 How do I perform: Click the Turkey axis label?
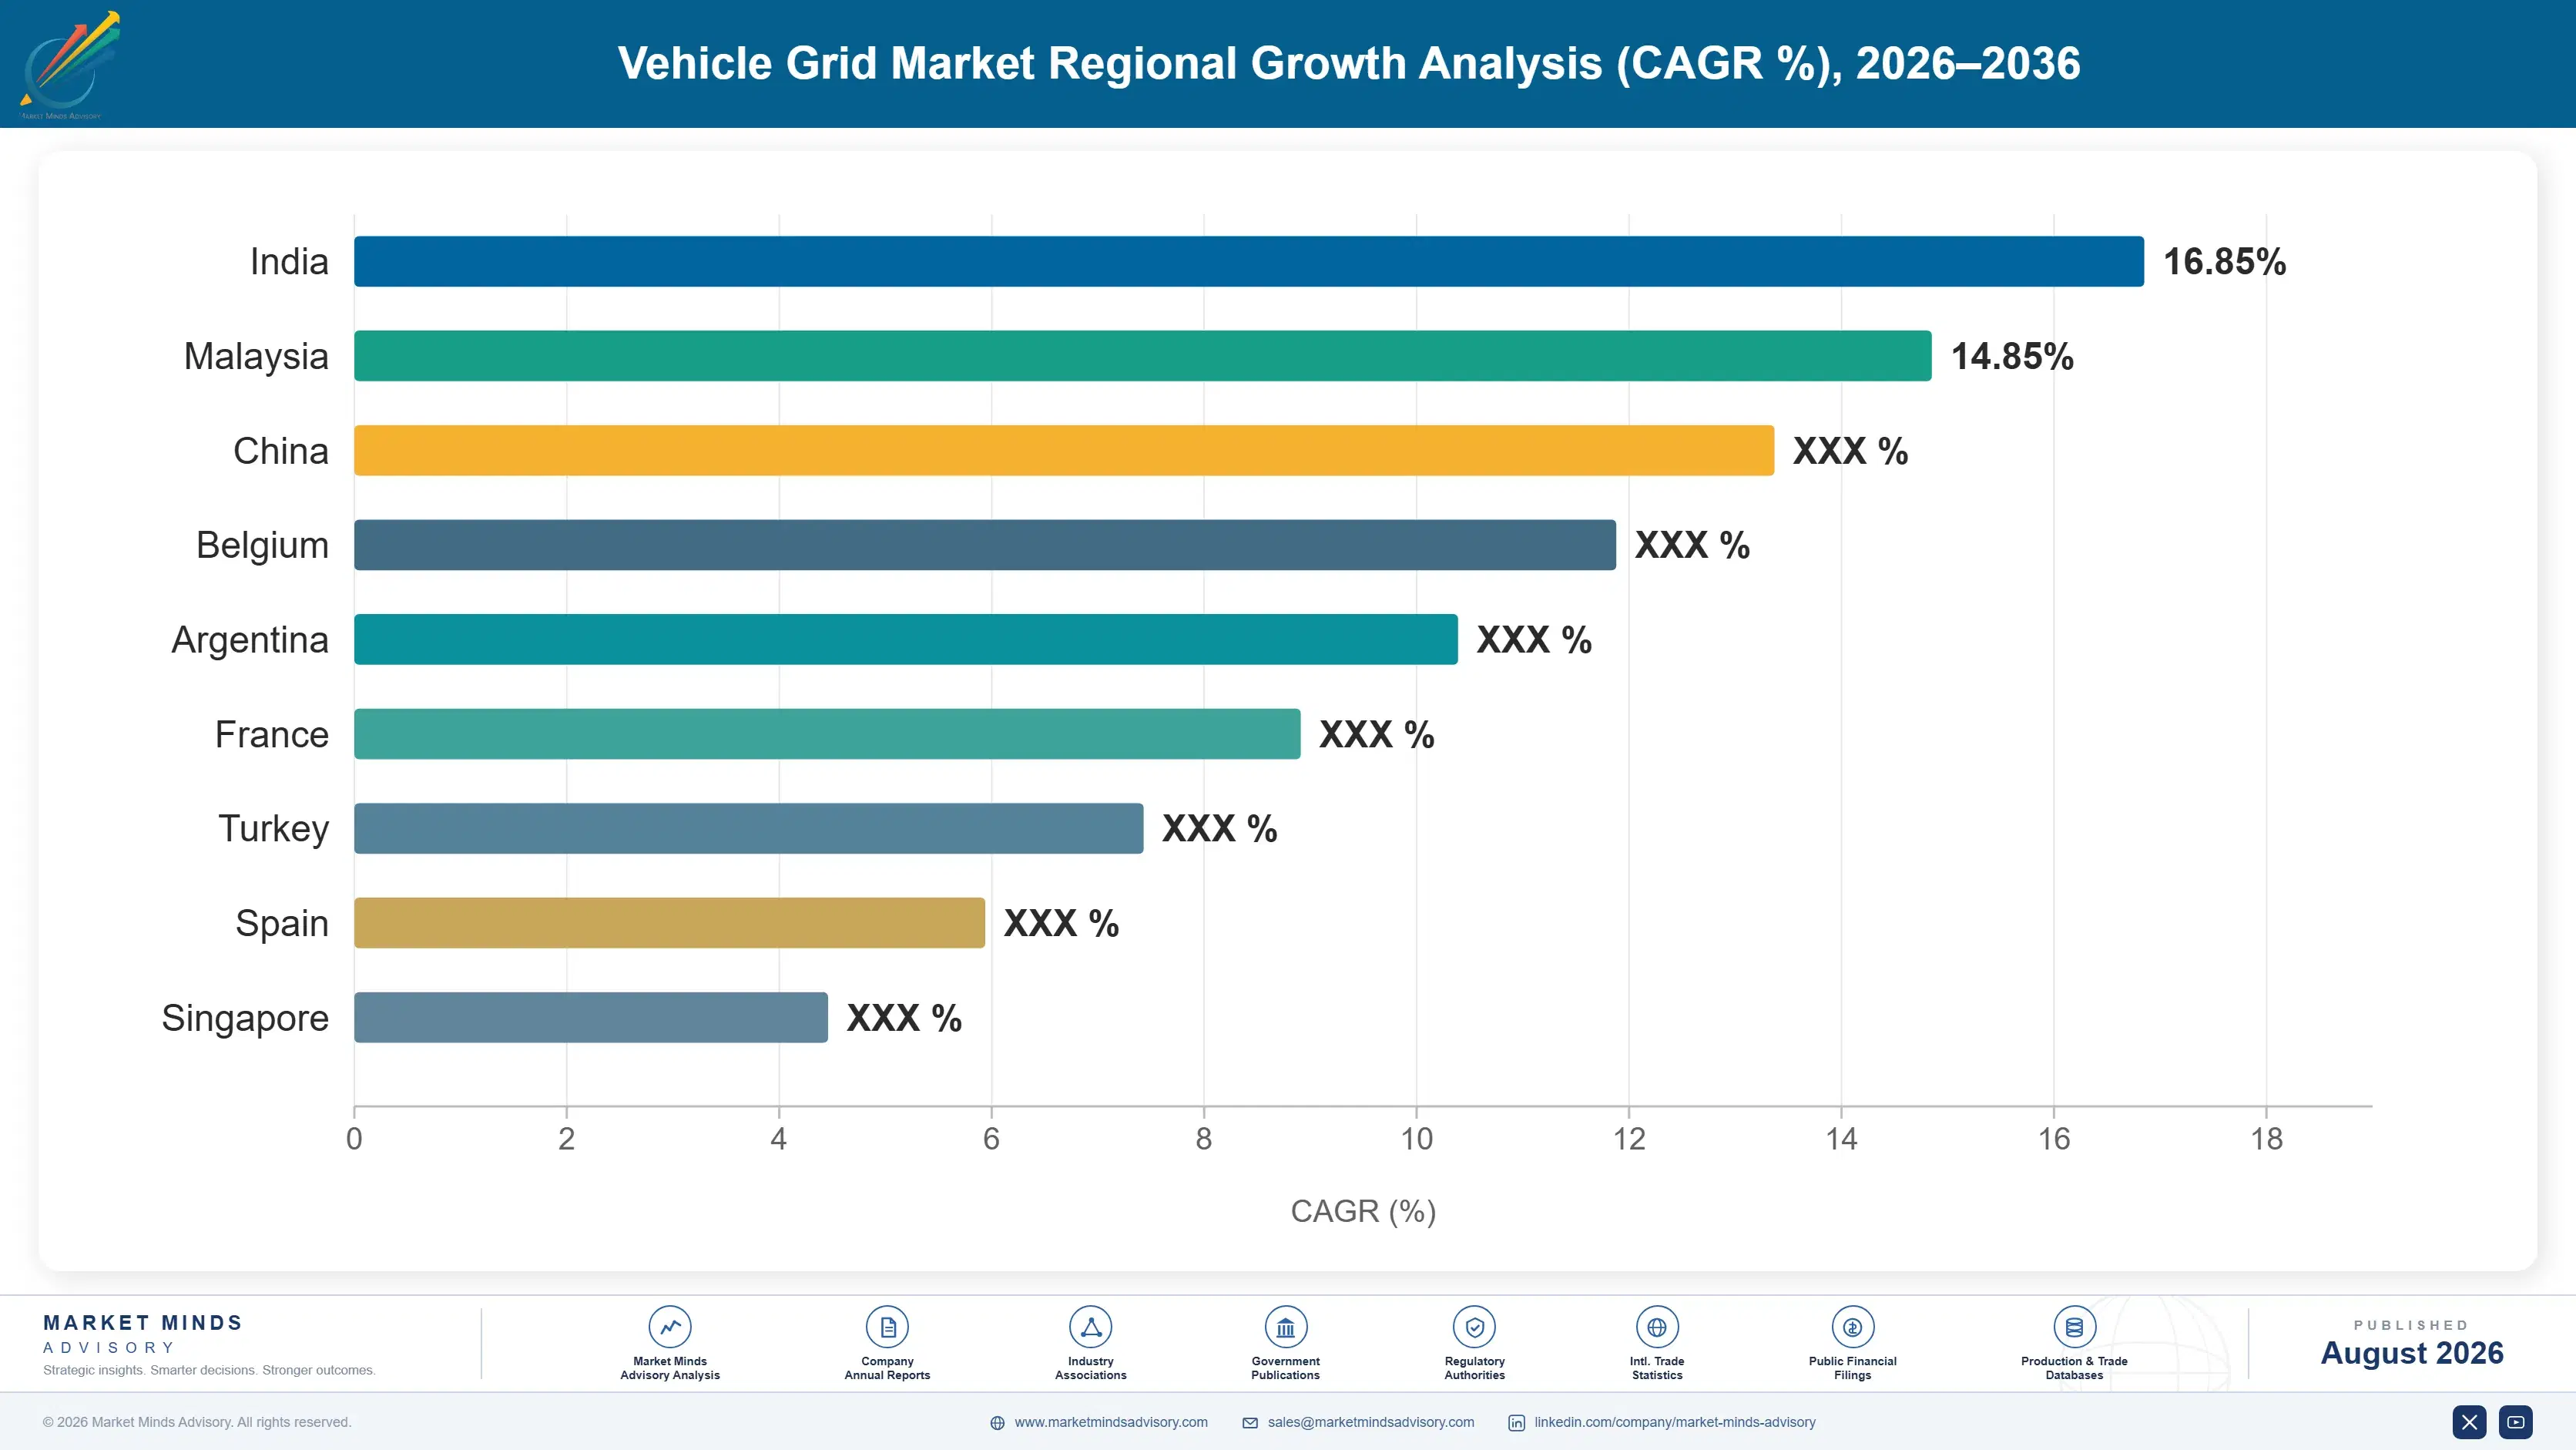tap(274, 829)
